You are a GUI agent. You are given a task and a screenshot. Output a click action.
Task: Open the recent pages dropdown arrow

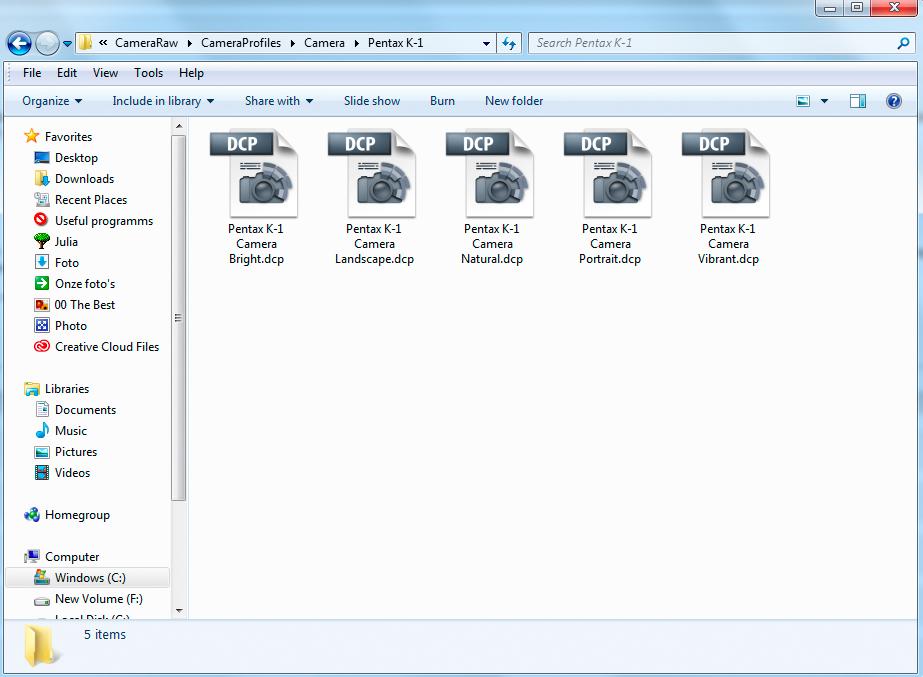coord(67,44)
